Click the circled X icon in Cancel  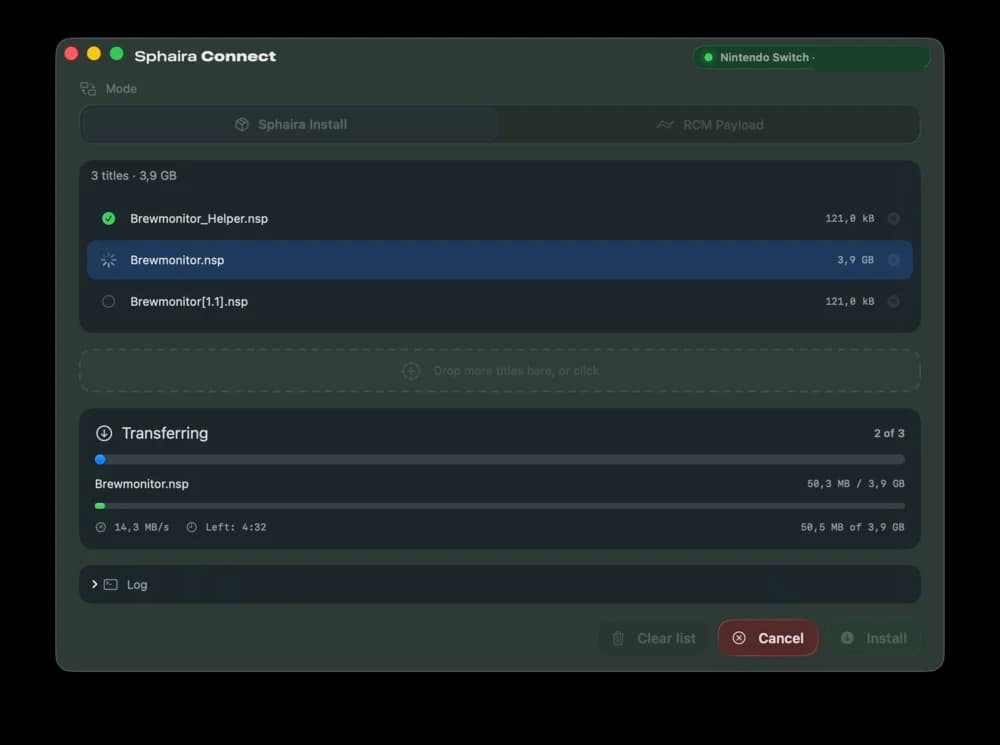pyautogui.click(x=739, y=638)
